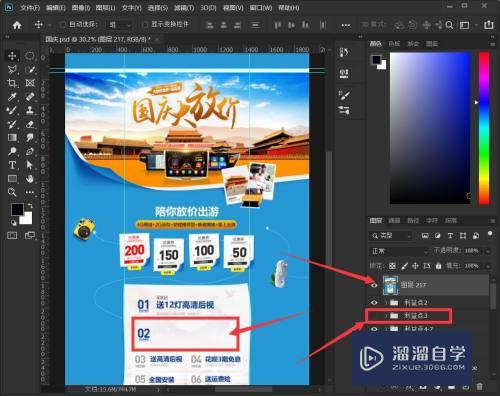Select the Quick Selection tool

(x=30, y=69)
